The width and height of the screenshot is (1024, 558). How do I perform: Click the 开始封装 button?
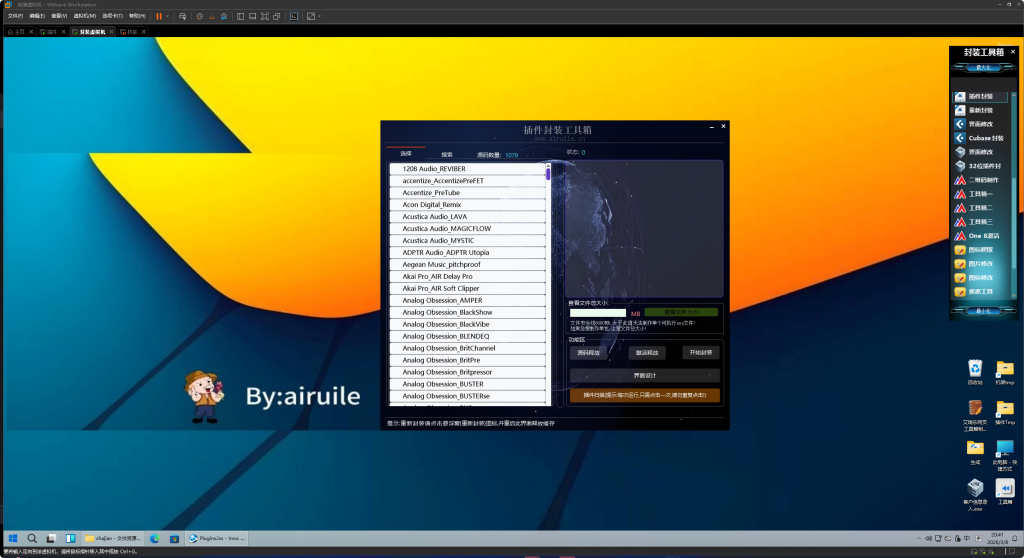700,352
